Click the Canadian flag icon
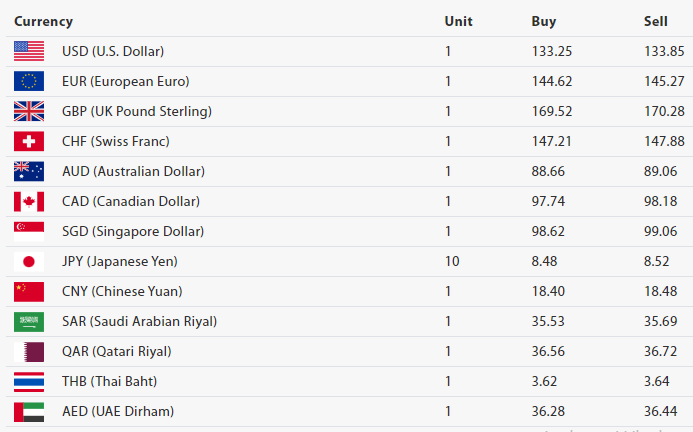The image size is (693, 432). [x=29, y=201]
